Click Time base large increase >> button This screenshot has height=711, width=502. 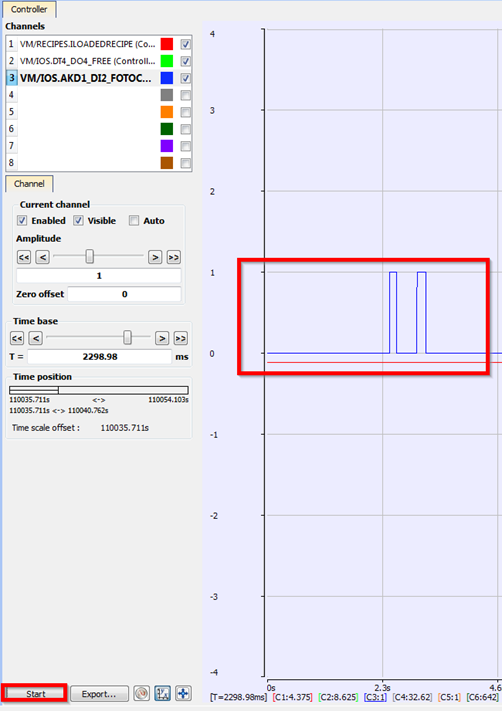(x=180, y=338)
